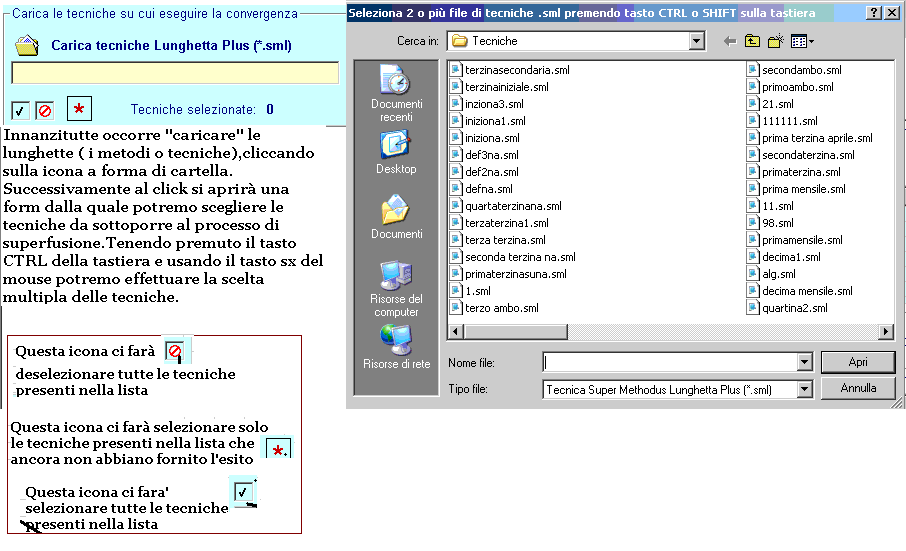
Task: Select file seconda terzina na.sml
Action: 513,257
